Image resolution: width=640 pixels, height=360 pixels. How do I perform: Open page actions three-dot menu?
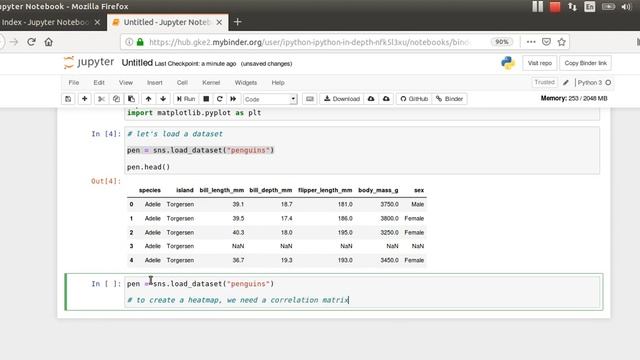tap(531, 42)
